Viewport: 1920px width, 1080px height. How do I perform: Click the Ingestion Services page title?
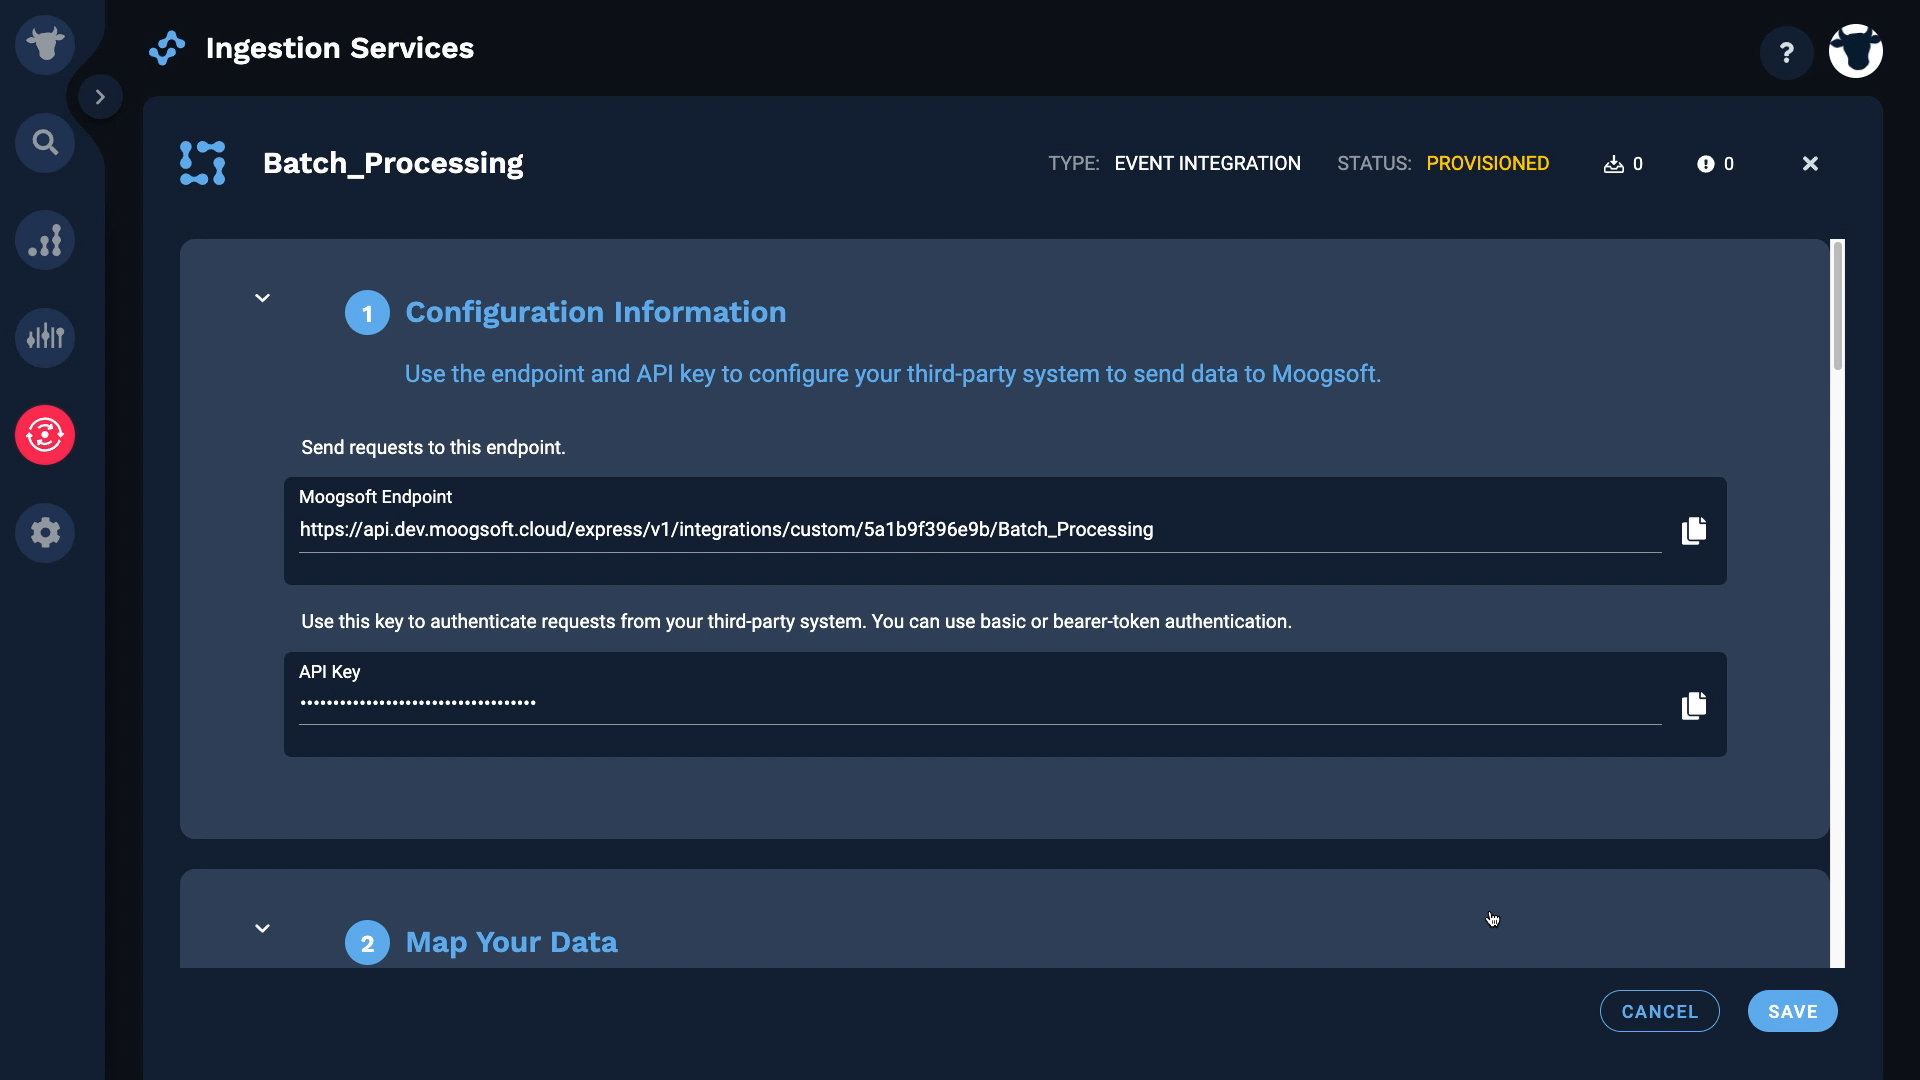340,48
